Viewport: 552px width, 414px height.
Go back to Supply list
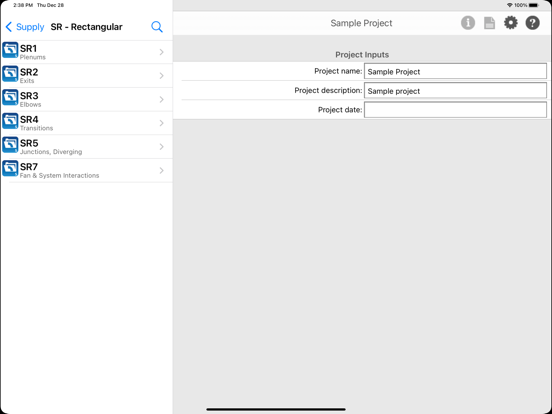[x=25, y=27]
